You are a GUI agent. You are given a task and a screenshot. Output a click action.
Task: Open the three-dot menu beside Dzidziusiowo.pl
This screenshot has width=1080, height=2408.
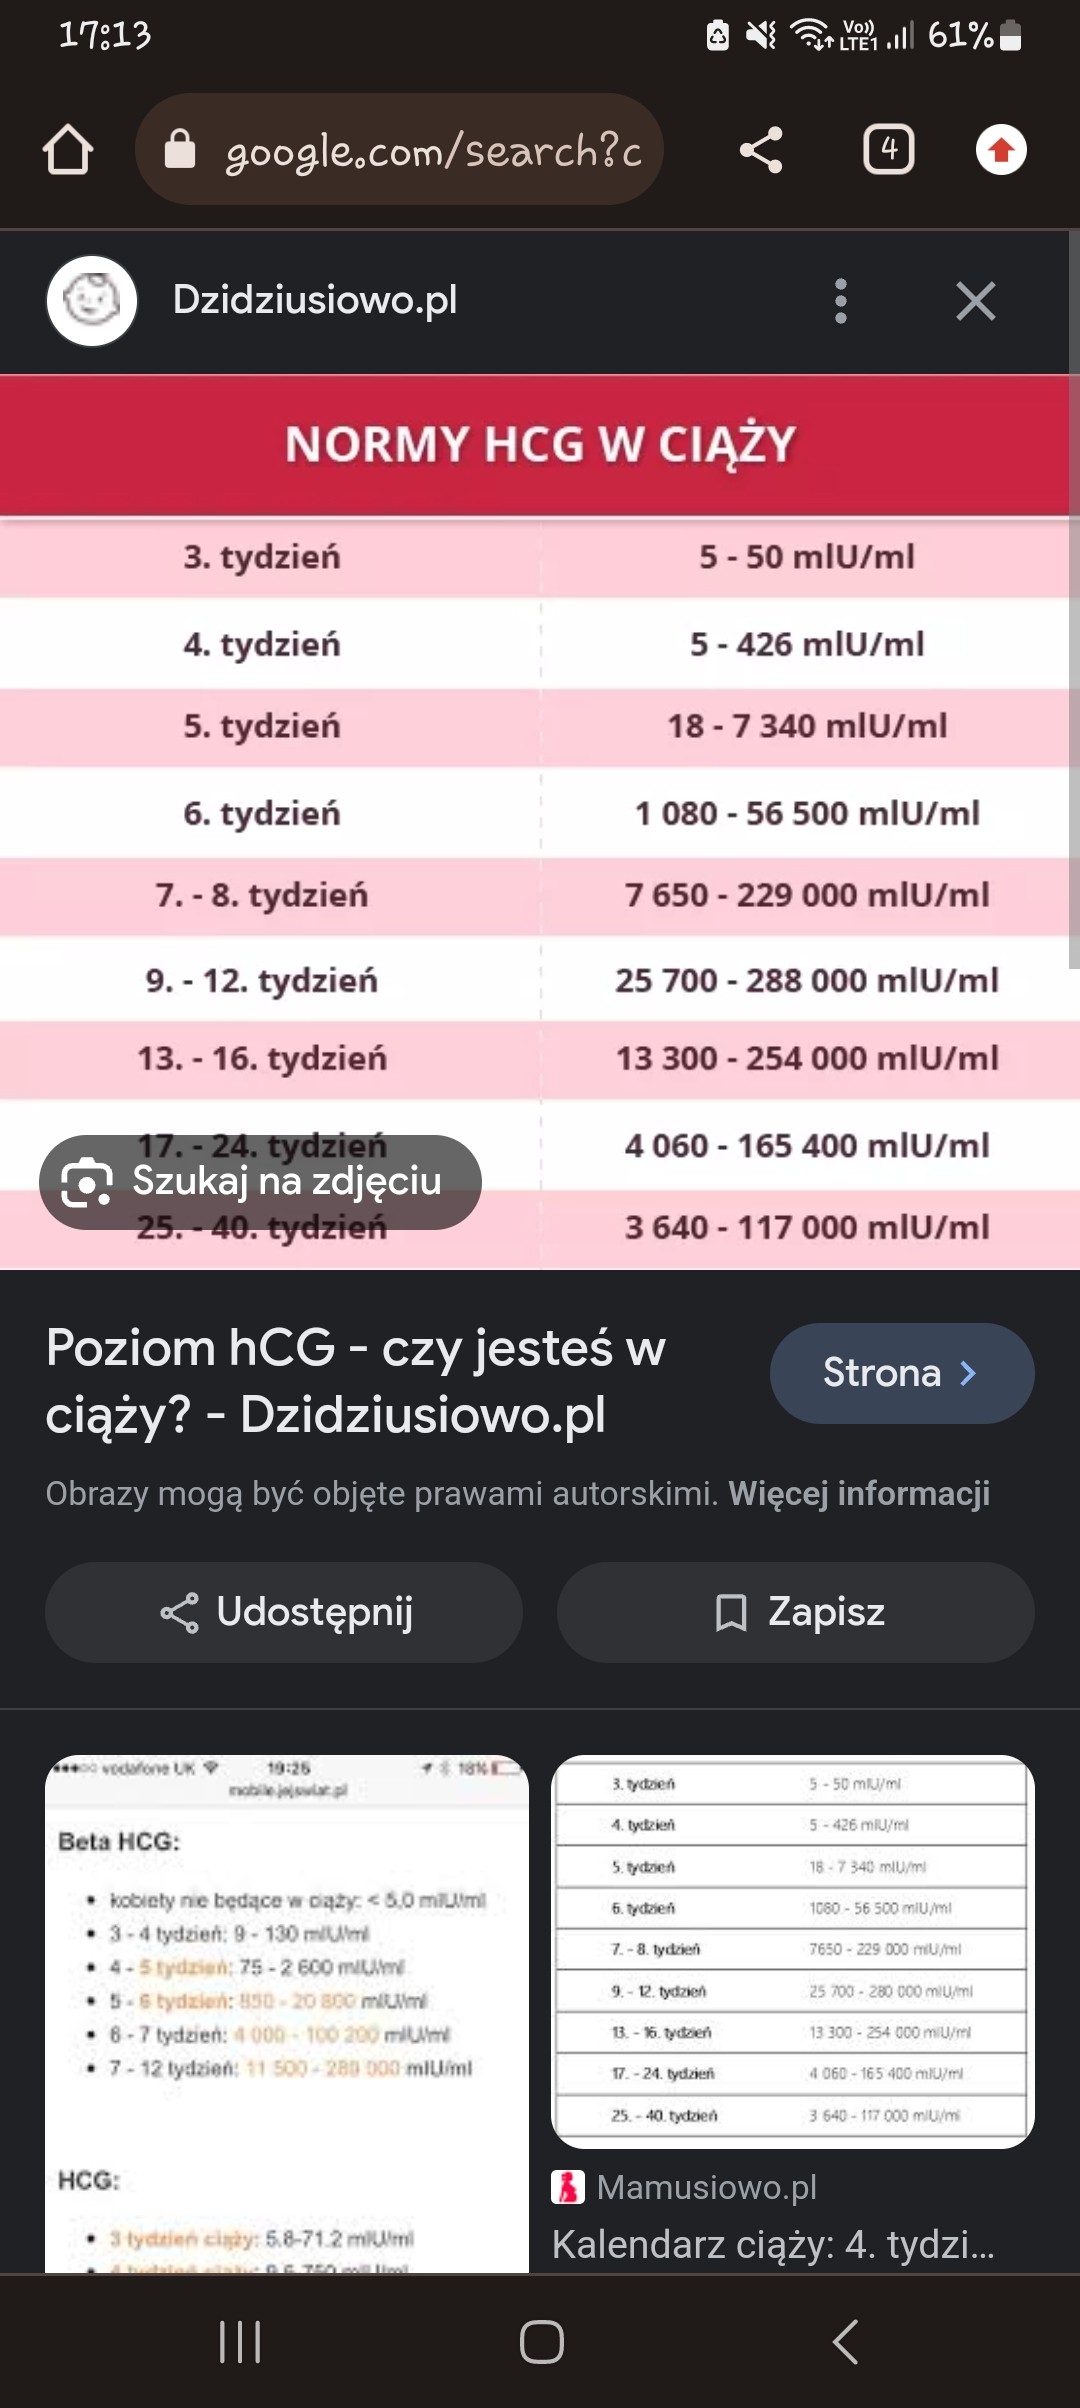pyautogui.click(x=840, y=301)
